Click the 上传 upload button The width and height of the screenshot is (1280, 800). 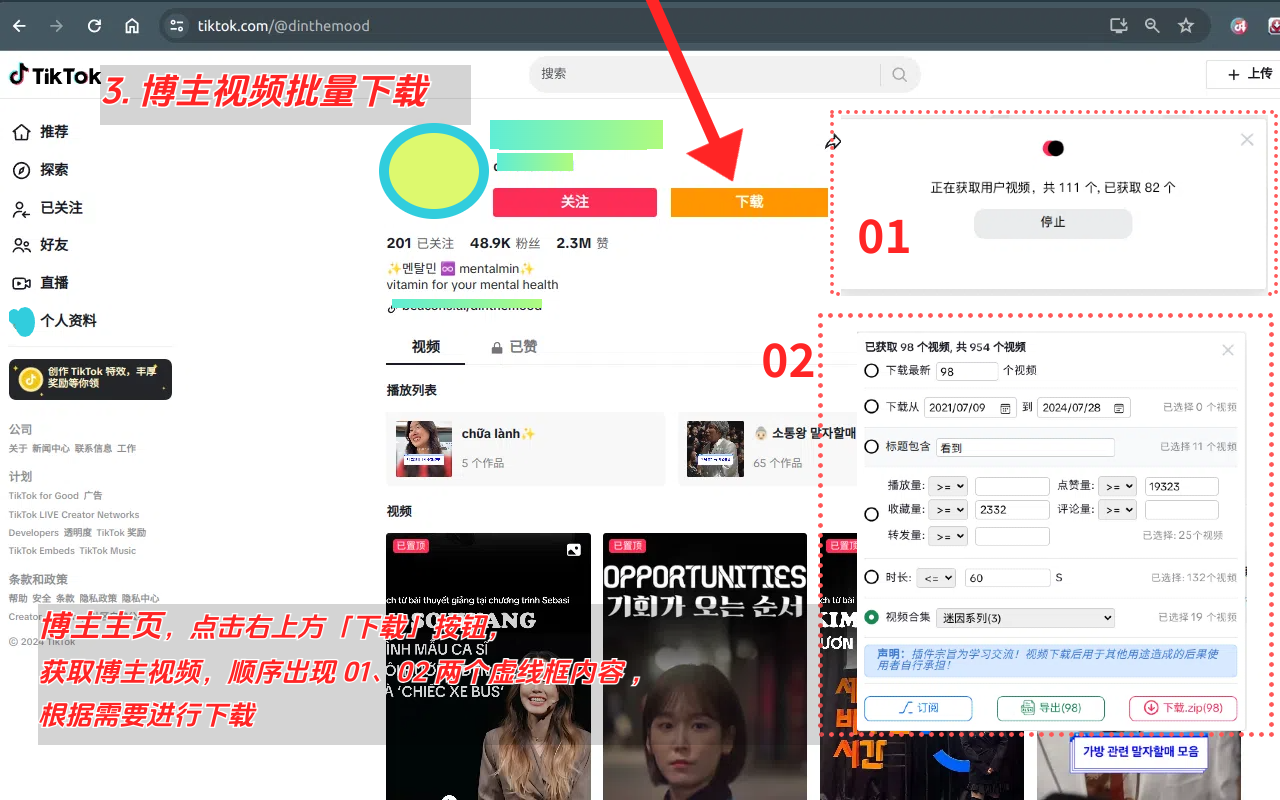(x=1246, y=74)
